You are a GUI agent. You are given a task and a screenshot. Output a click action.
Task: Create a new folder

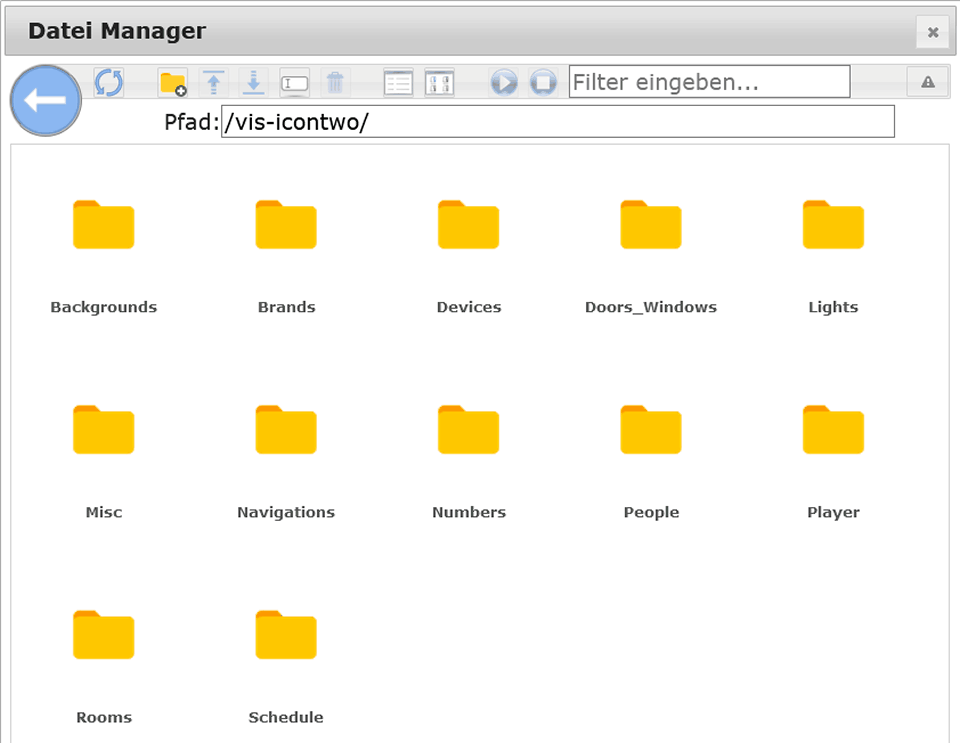coord(173,83)
